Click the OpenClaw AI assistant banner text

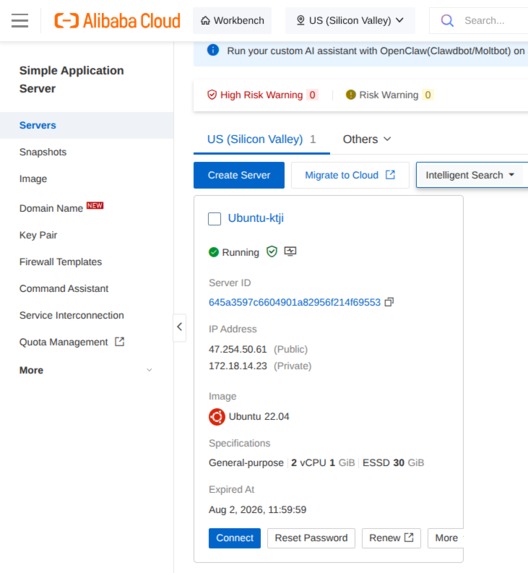[x=376, y=51]
